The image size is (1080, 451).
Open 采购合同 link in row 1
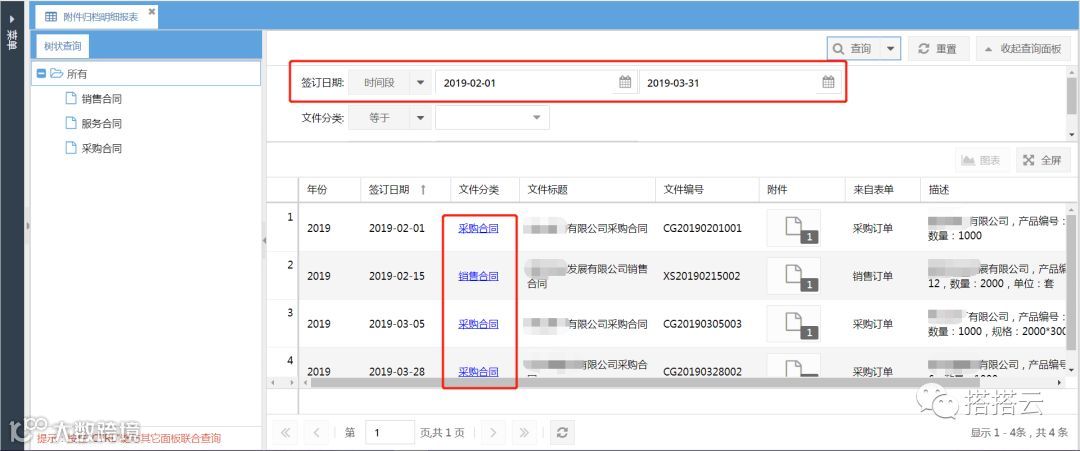[478, 228]
